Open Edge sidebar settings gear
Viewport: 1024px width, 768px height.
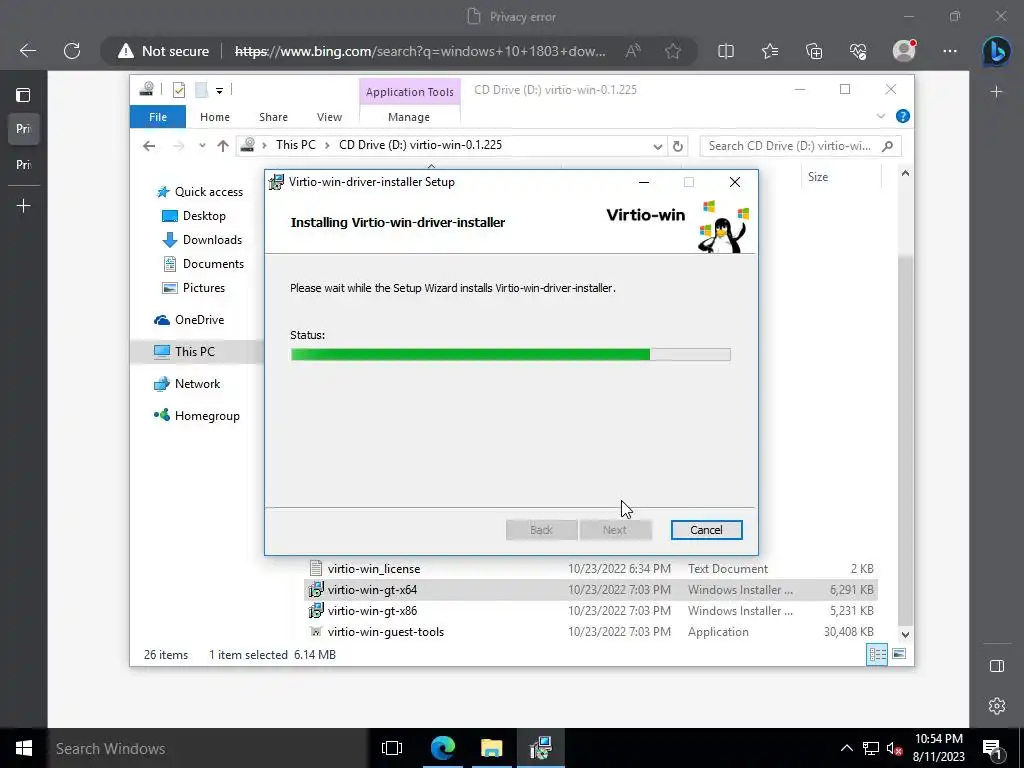[x=997, y=706]
